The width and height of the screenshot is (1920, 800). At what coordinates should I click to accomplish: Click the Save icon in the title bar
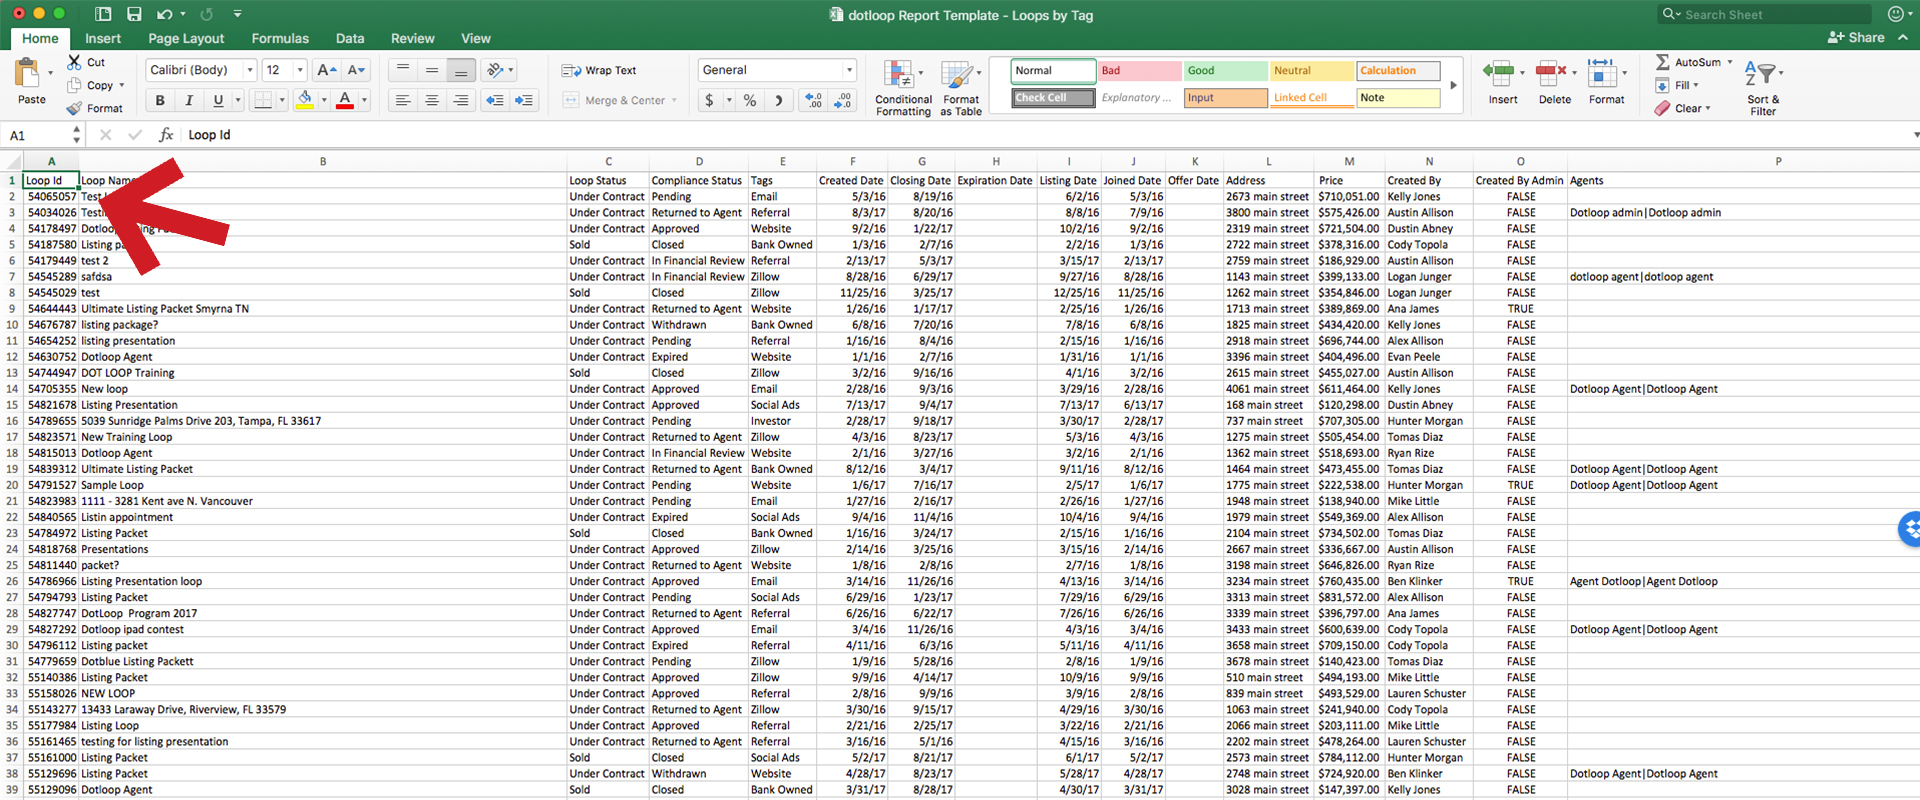click(134, 14)
